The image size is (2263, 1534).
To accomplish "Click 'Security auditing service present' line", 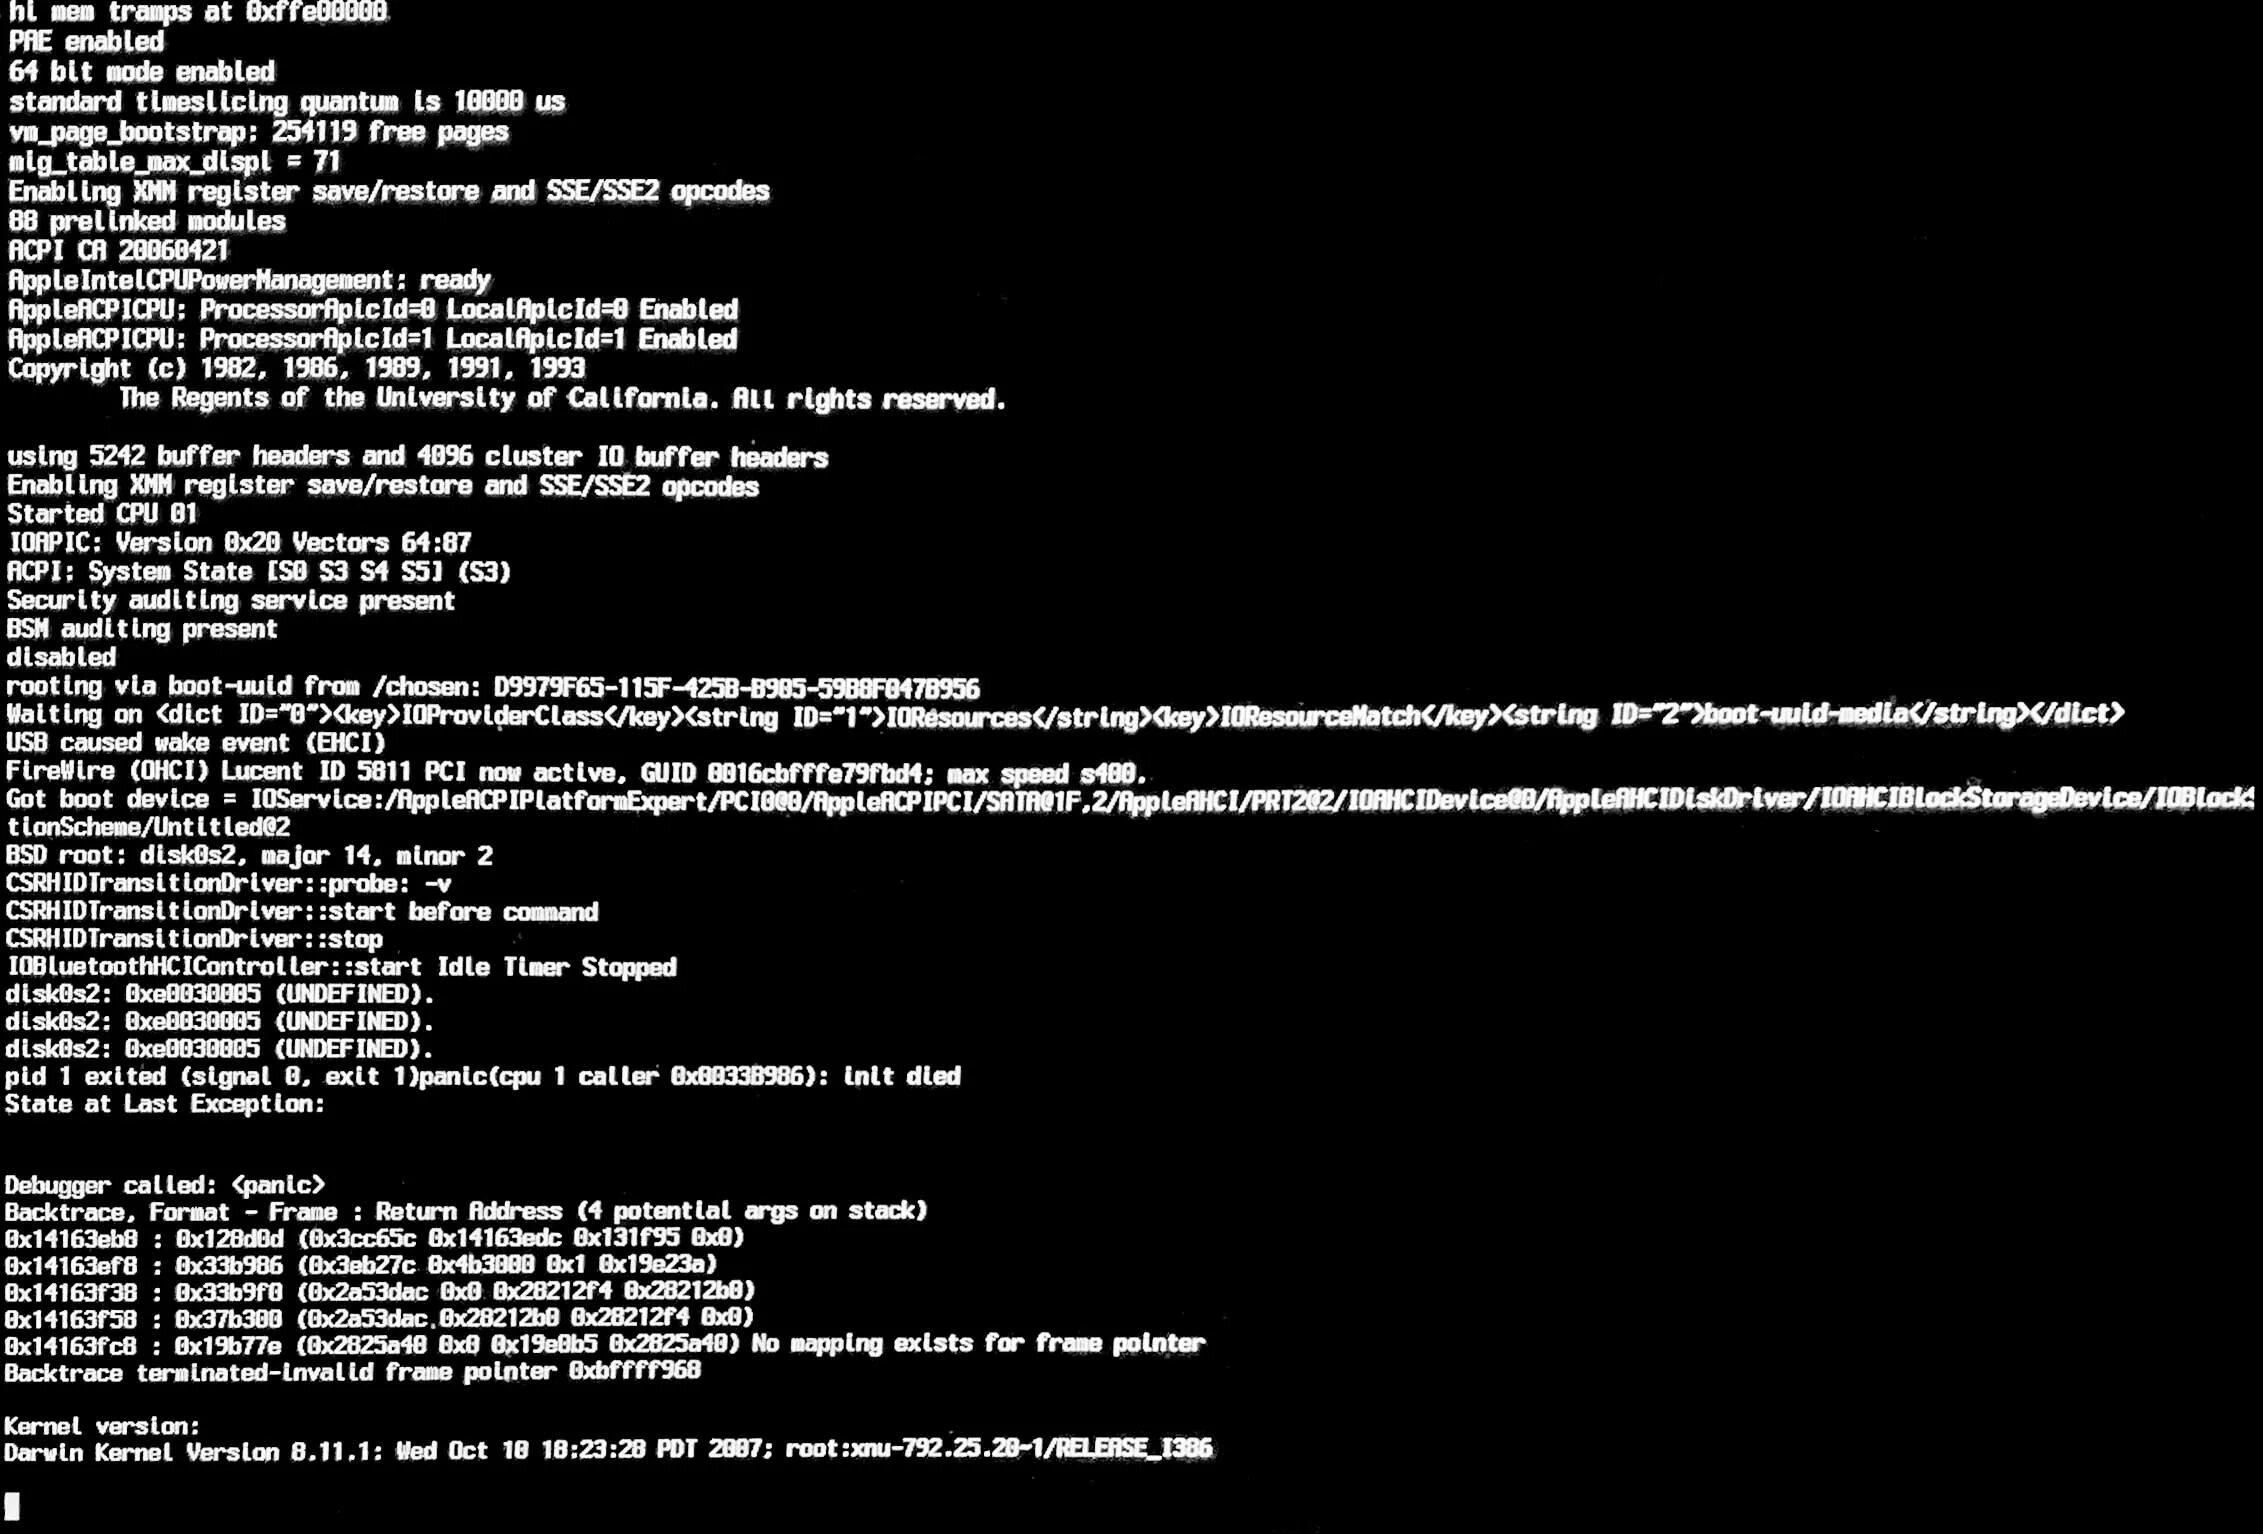I will [x=231, y=600].
